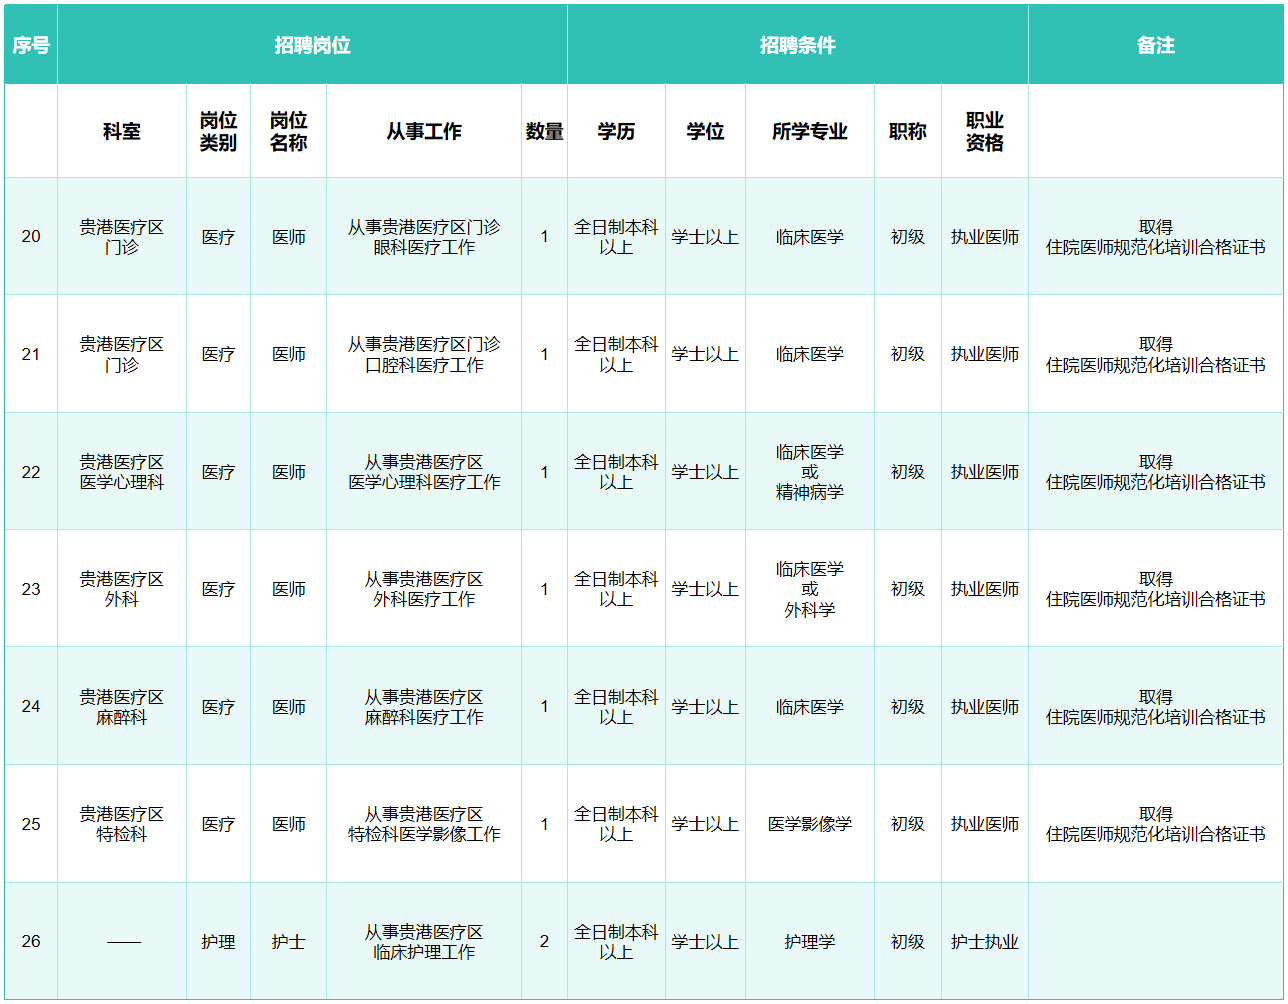This screenshot has height=1004, width=1288.
Task: Select the quantity 2 cell in row 26
Action: pyautogui.click(x=544, y=942)
